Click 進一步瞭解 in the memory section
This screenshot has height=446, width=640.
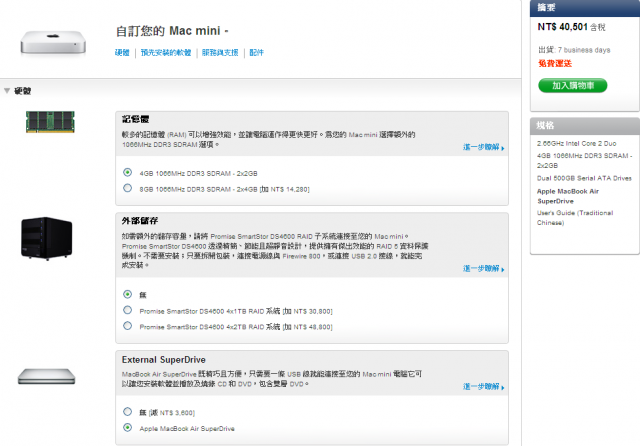click(x=484, y=147)
